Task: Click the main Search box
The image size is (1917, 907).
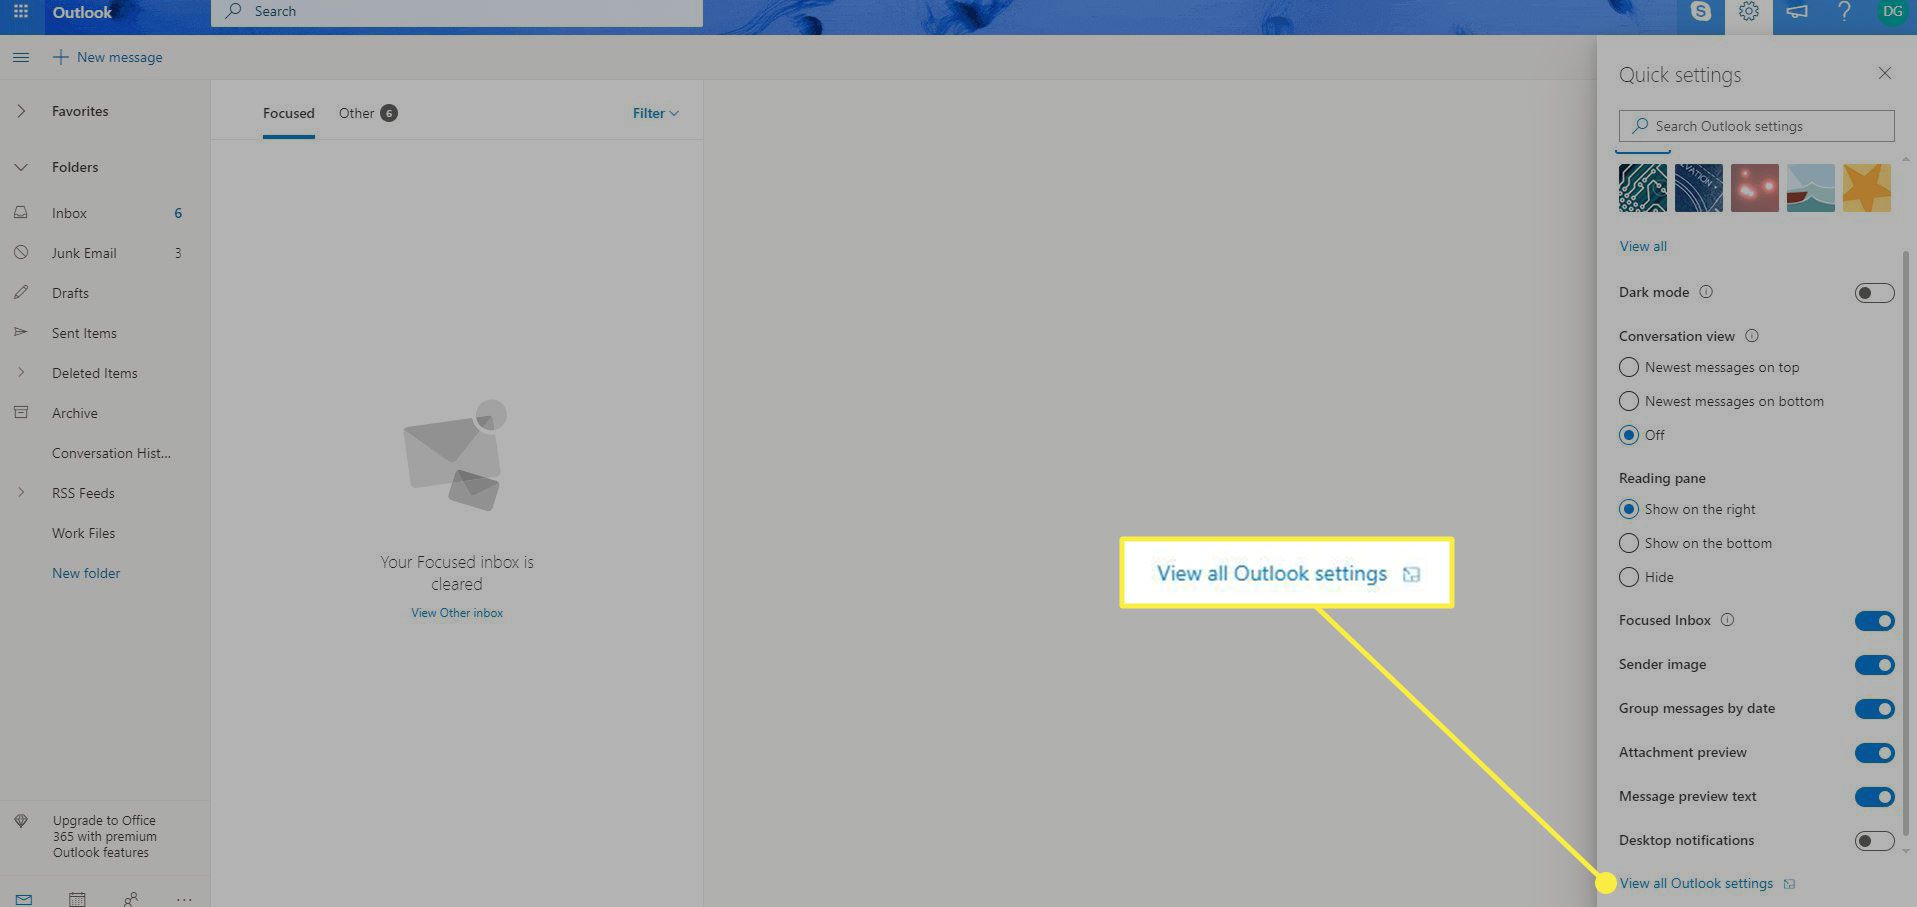Action: pyautogui.click(x=457, y=12)
